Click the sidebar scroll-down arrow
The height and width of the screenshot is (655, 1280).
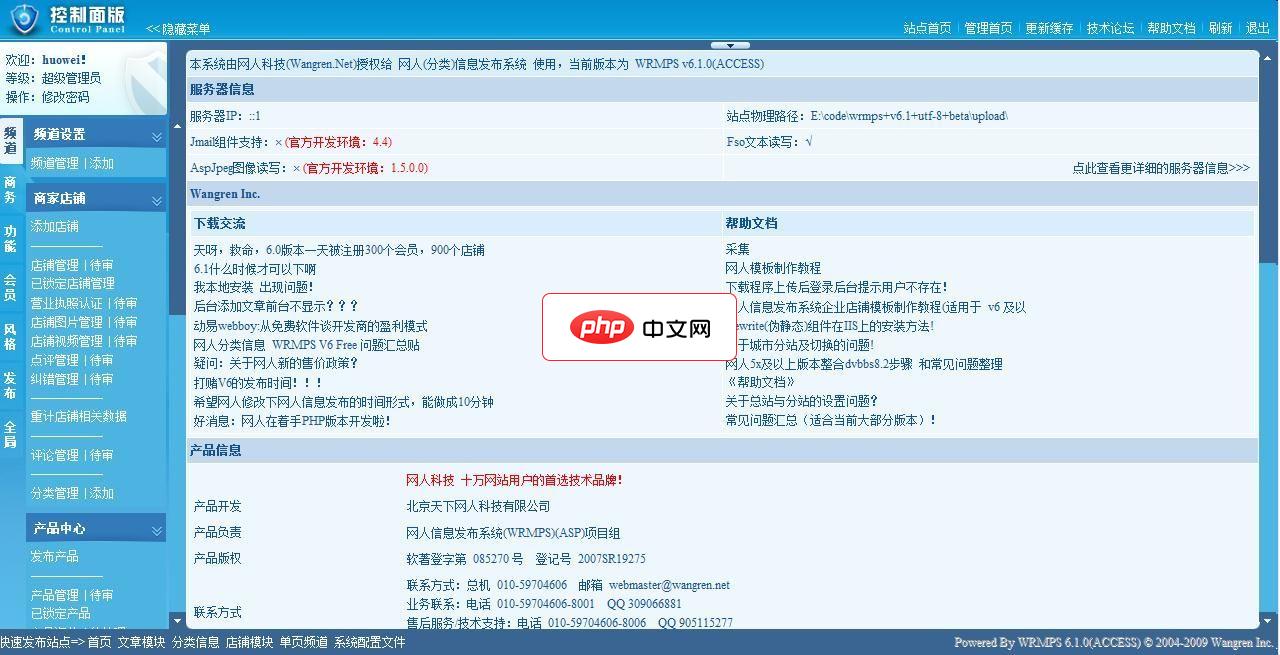(178, 623)
